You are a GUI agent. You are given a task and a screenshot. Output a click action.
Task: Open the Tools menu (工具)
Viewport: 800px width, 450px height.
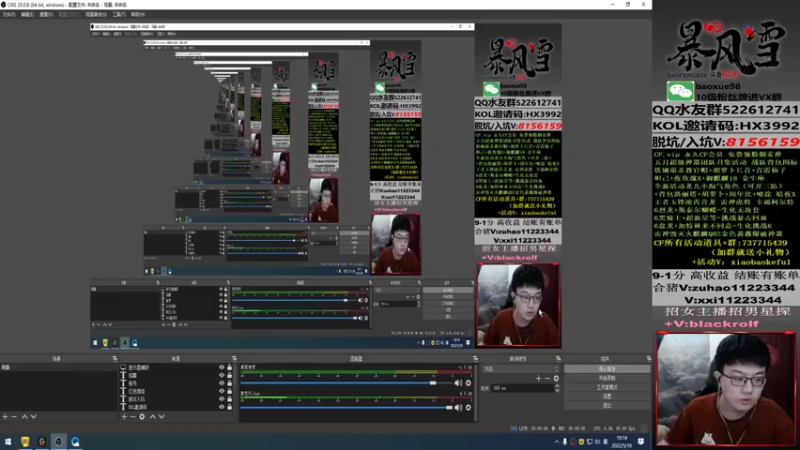(119, 14)
